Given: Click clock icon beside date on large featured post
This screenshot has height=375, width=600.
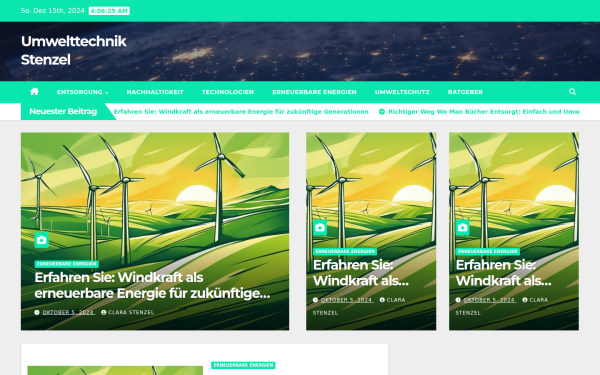Looking at the screenshot, I should coord(37,312).
